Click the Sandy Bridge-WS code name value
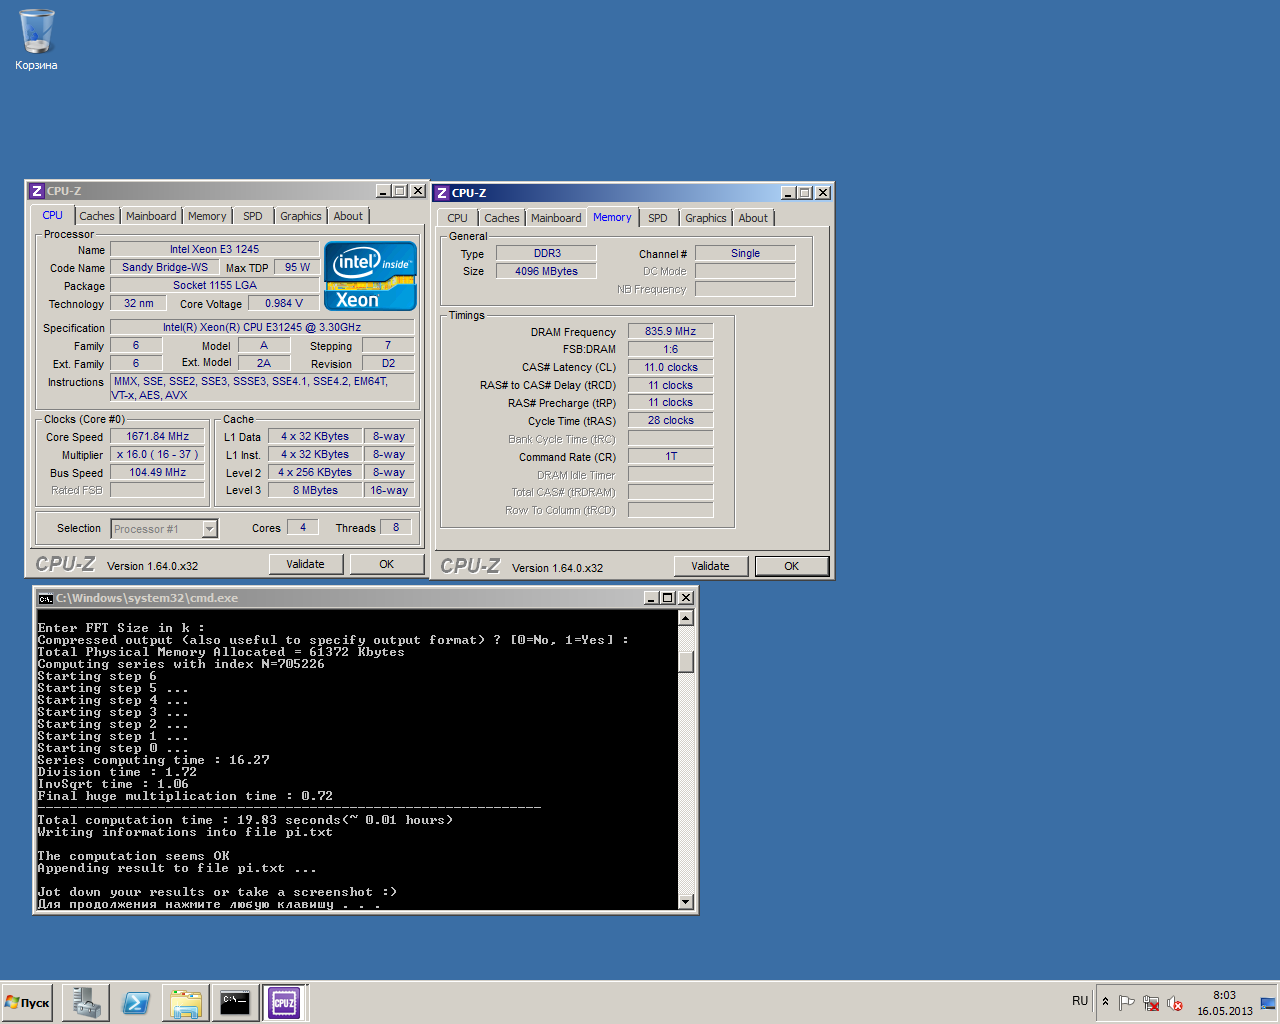Viewport: 1280px width, 1024px height. 165,267
